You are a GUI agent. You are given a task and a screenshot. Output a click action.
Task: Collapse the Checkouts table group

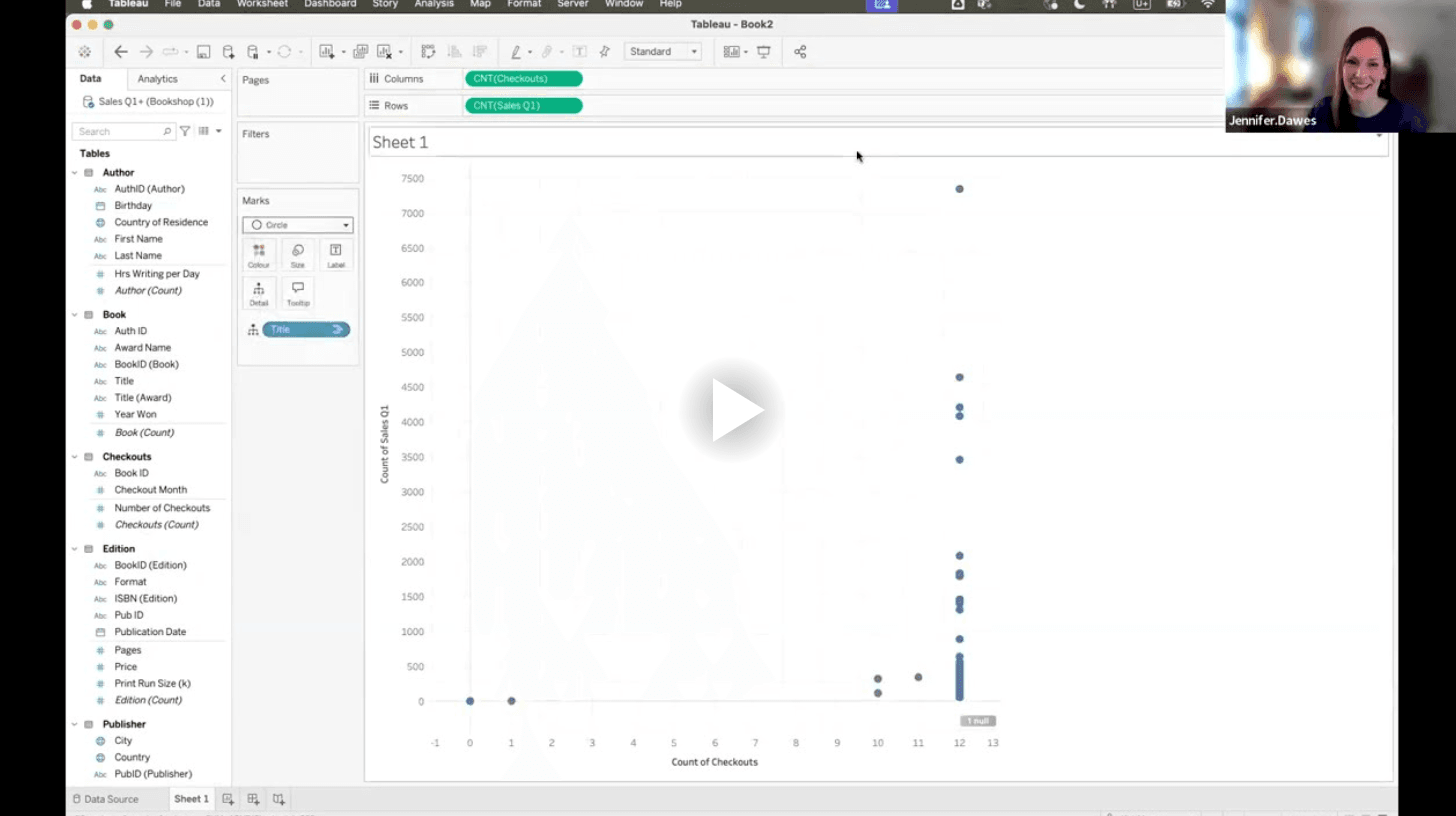[75, 457]
